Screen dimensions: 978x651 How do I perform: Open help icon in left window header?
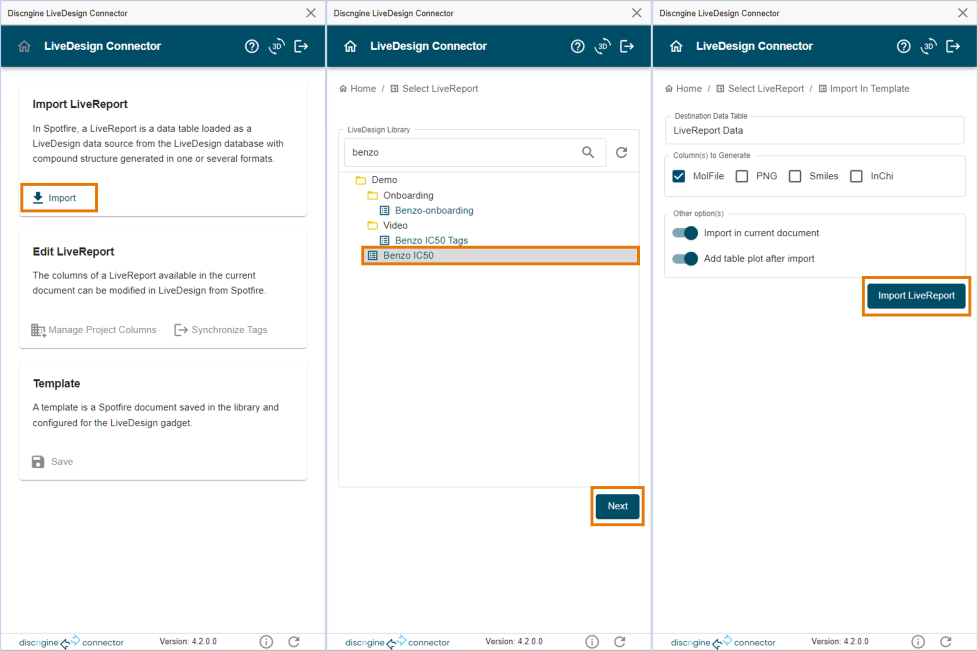[251, 46]
